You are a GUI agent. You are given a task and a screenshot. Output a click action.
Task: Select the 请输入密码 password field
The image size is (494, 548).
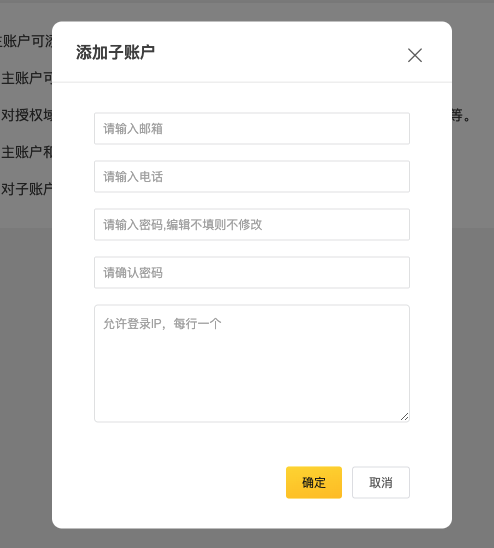[x=252, y=224]
